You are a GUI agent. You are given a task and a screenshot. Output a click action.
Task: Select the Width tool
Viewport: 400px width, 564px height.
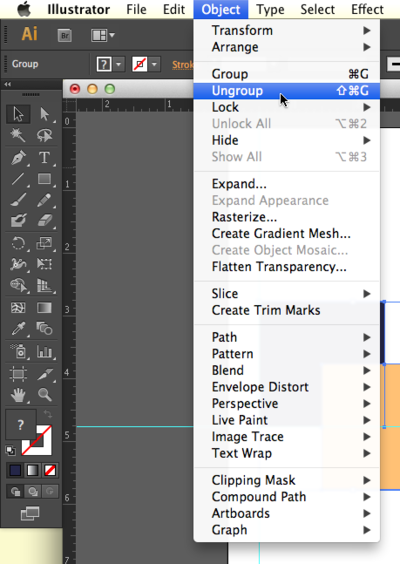coord(18,264)
